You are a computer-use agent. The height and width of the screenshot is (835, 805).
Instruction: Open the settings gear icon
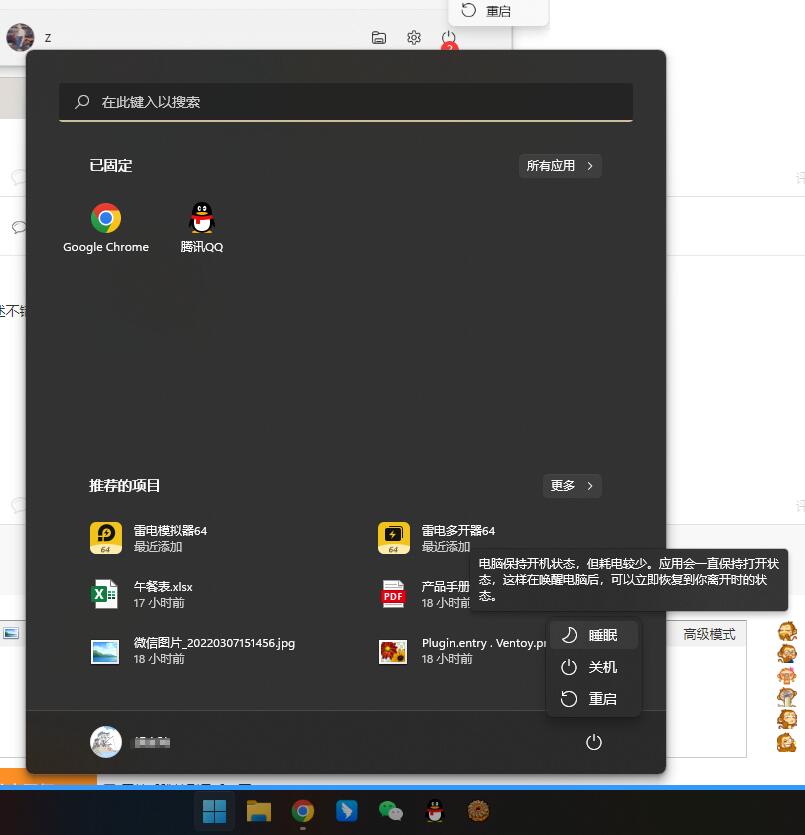point(414,37)
